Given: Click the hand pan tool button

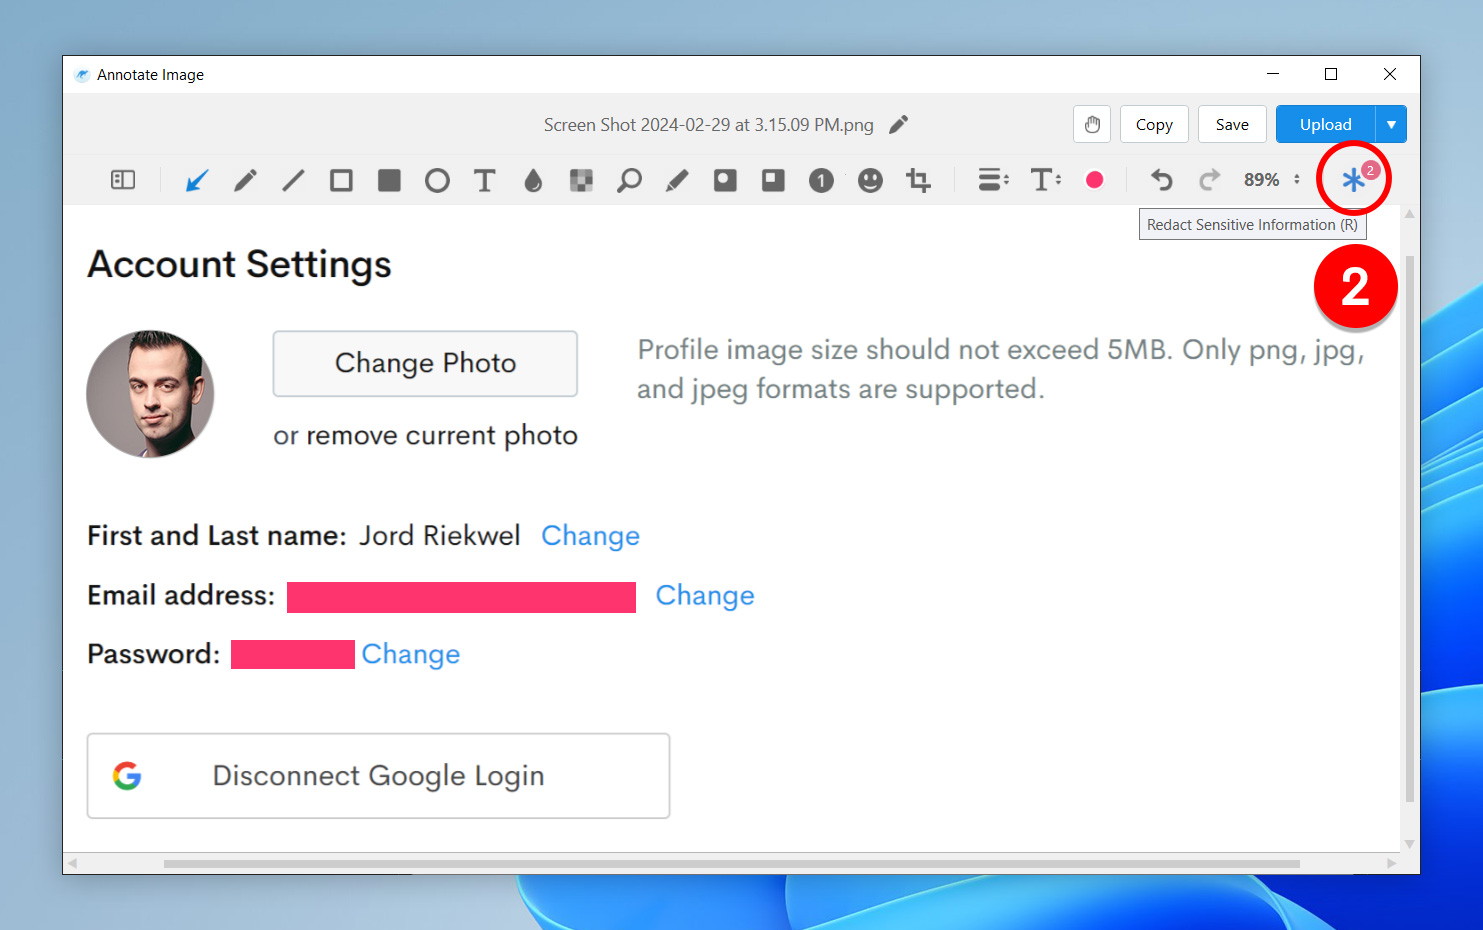Looking at the screenshot, I should (x=1092, y=124).
